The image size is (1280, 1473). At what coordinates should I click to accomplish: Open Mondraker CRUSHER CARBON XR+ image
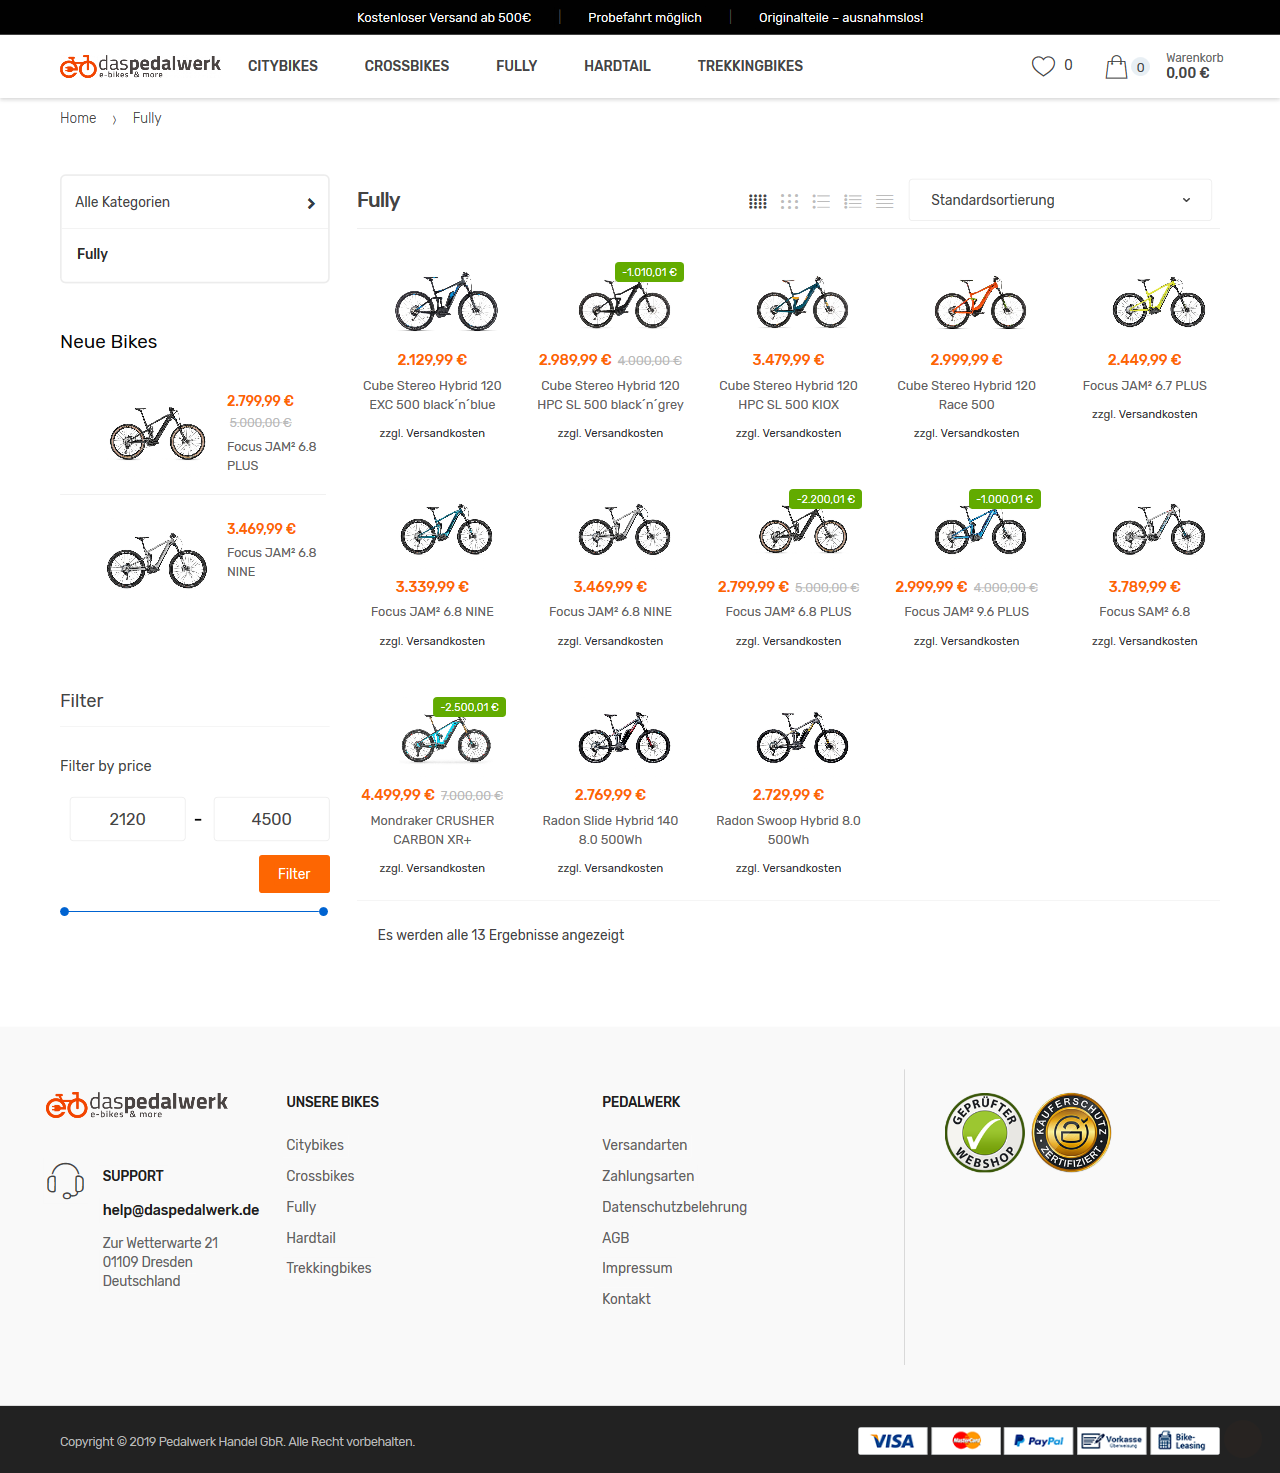coord(446,738)
